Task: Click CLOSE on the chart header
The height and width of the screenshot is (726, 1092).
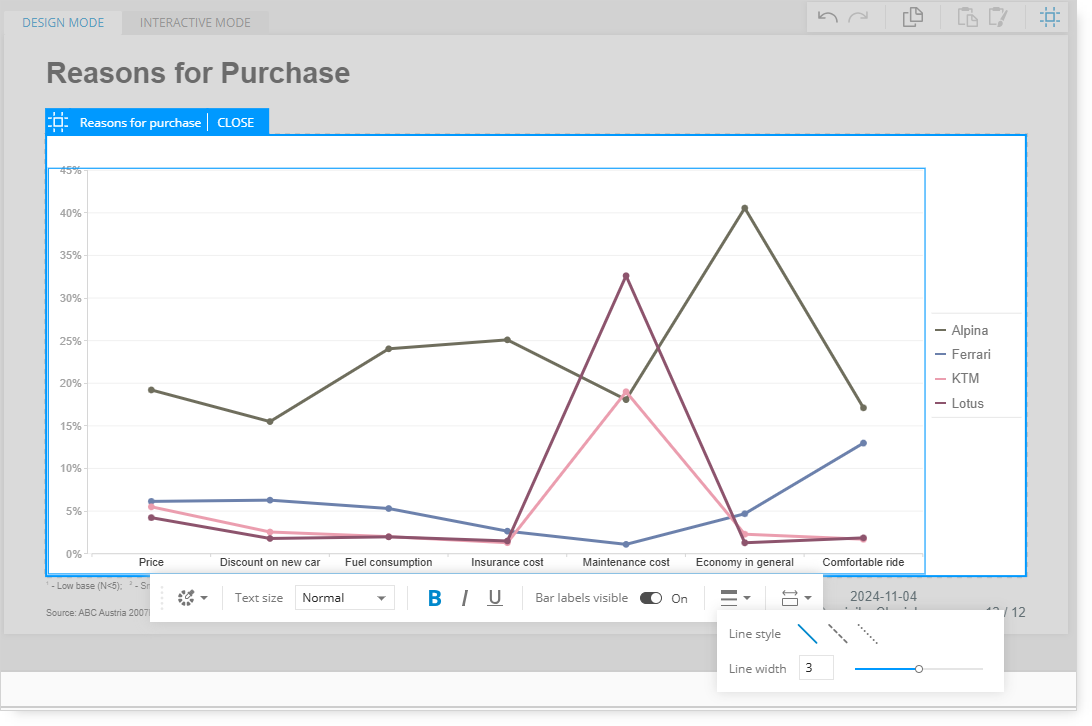Action: [235, 123]
